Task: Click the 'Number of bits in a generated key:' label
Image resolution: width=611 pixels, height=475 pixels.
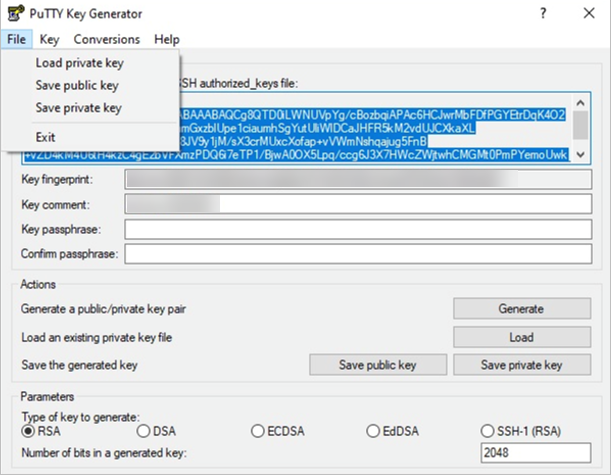Action: point(104,453)
